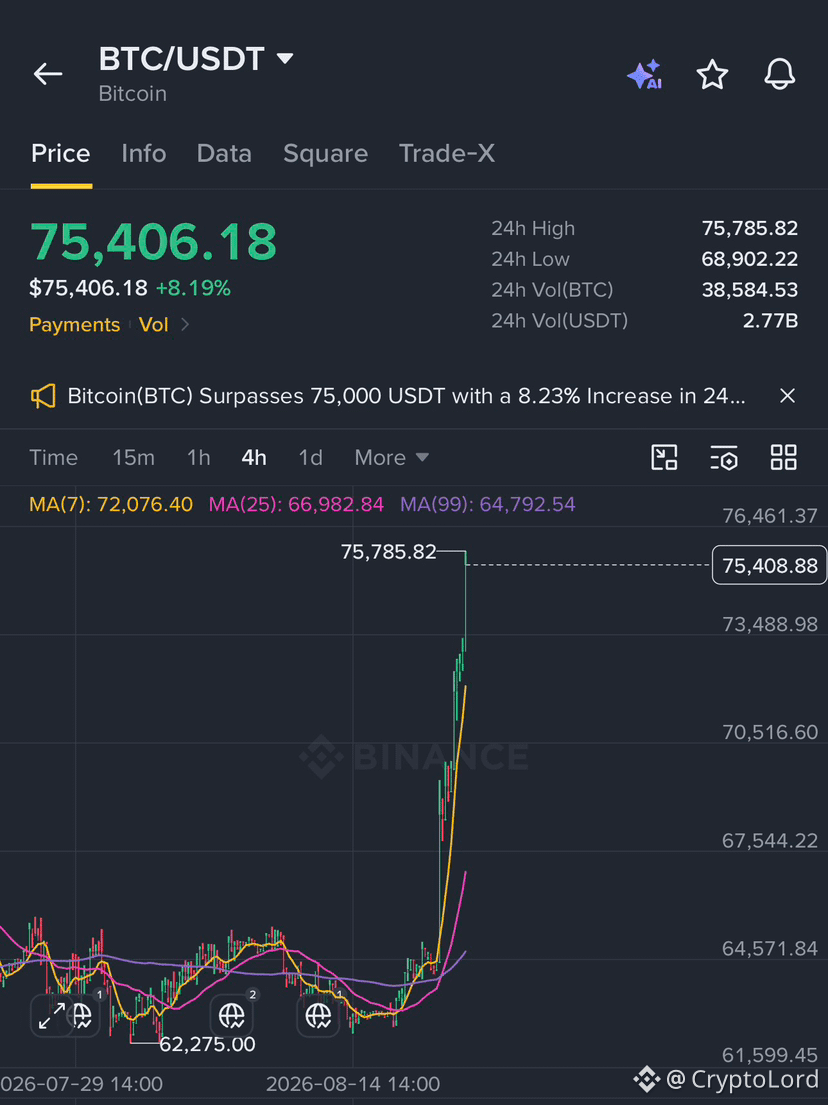Expand chart to fullscreen
Image resolution: width=828 pixels, height=1105 pixels.
click(x=51, y=1016)
